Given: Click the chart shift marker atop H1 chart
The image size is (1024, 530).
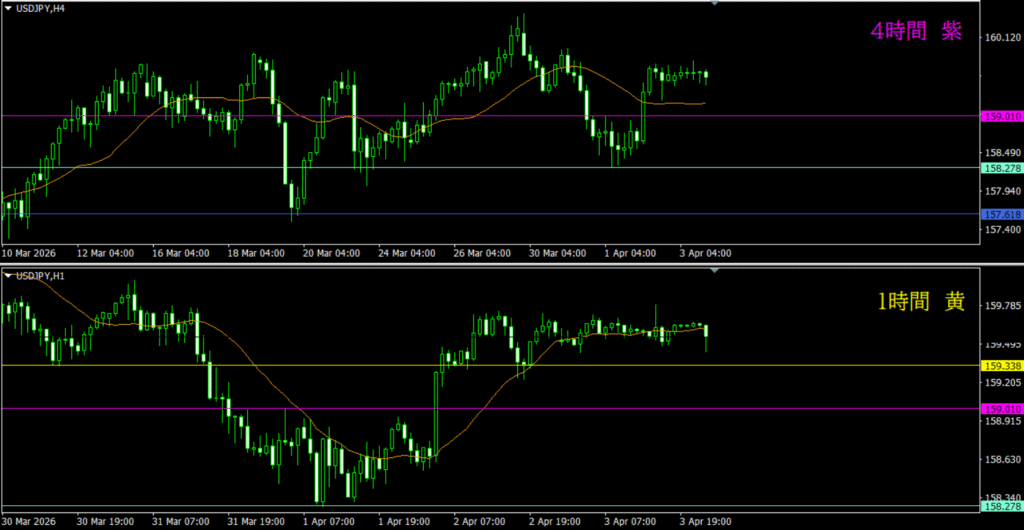Looking at the screenshot, I should pyautogui.click(x=714, y=270).
